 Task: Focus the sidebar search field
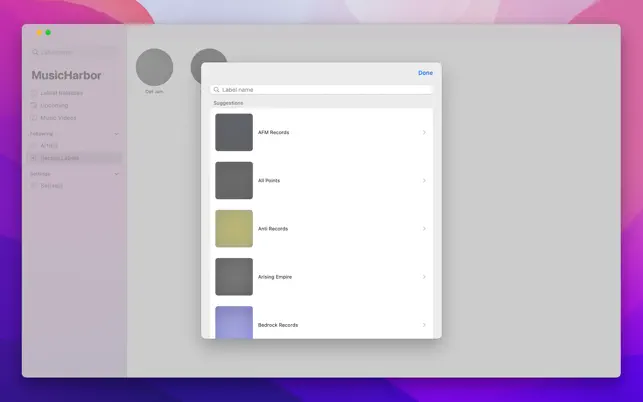[x=74, y=52]
